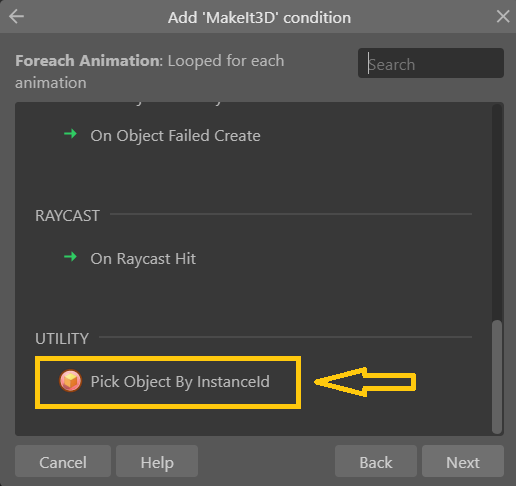The height and width of the screenshot is (486, 516).
Task: Click the back arrow icon in title bar
Action: [16, 16]
